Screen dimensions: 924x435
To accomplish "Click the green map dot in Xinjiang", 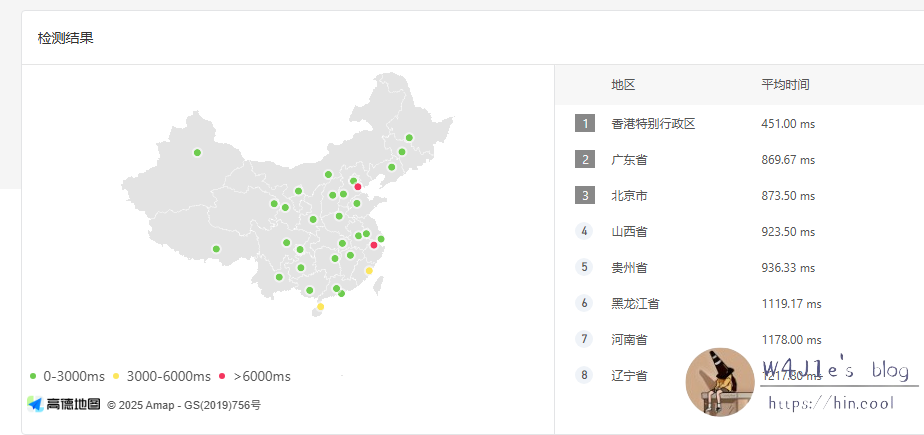I will tap(197, 153).
